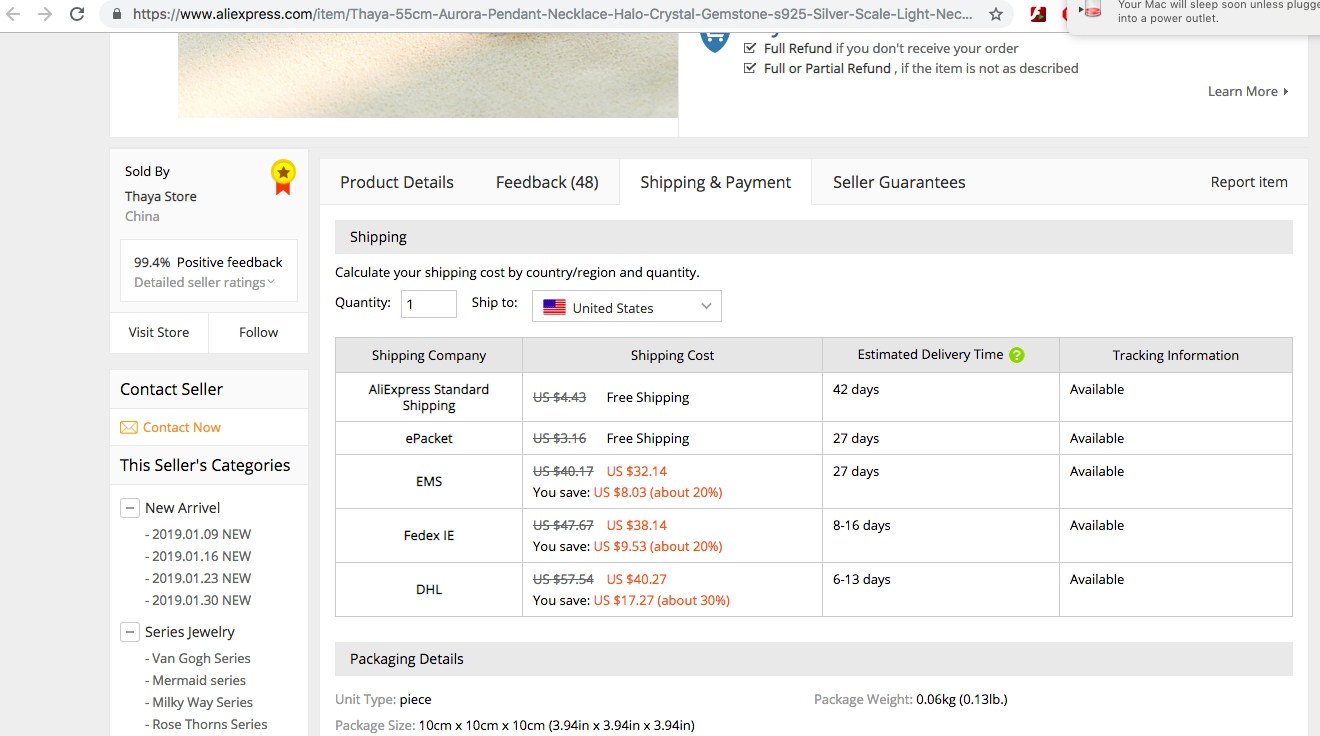This screenshot has width=1320, height=736.
Task: Click the 6-13 days delivery estimate
Action: [x=862, y=579]
